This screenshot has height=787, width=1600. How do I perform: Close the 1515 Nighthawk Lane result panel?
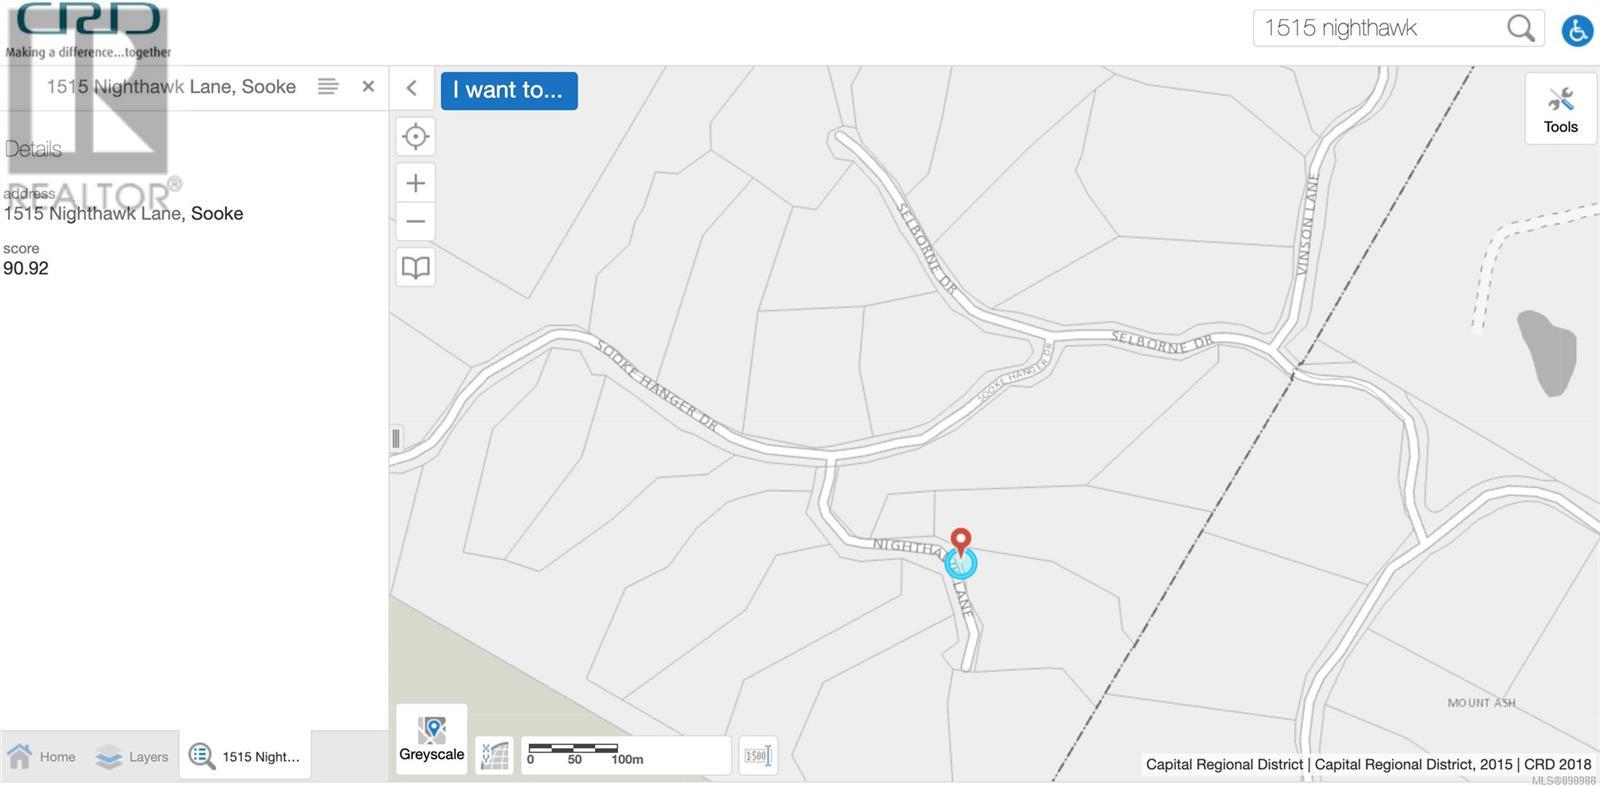[x=368, y=87]
